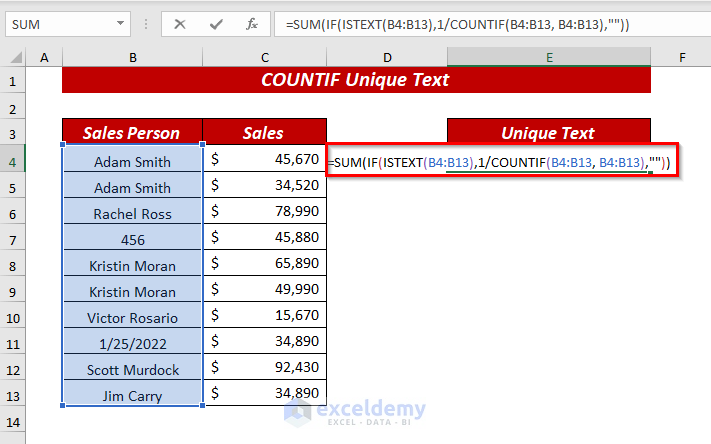Select row 13 header

[x=14, y=395]
